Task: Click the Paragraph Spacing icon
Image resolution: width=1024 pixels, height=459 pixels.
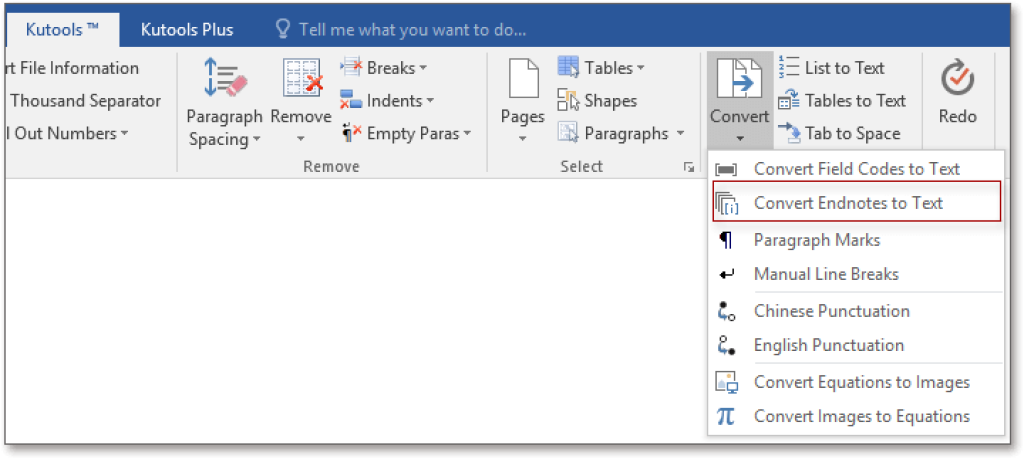Action: (225, 78)
